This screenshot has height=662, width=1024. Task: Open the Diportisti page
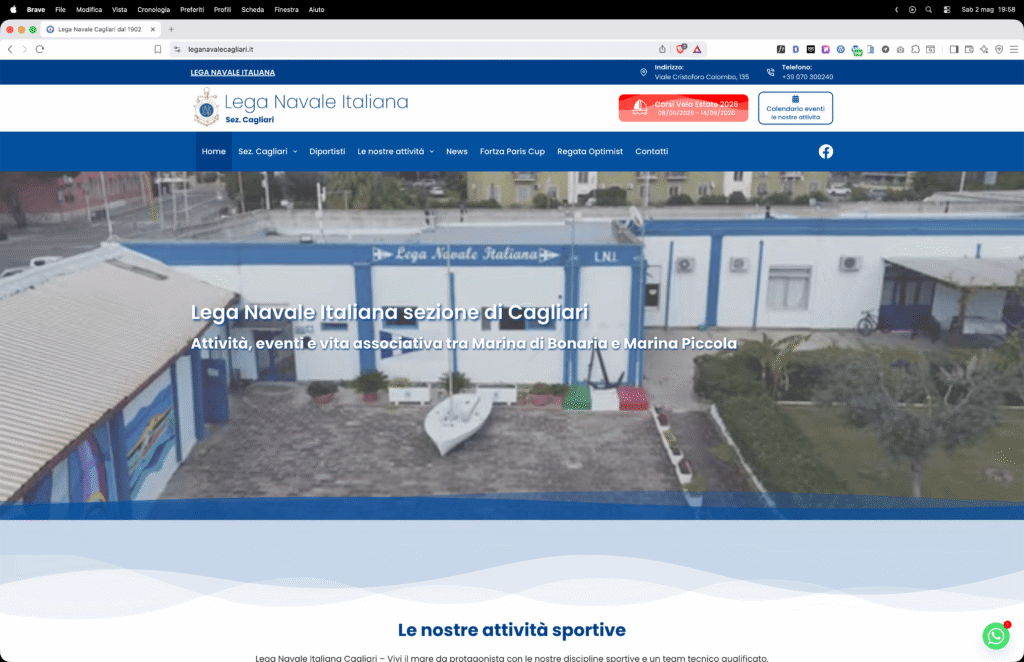[327, 151]
